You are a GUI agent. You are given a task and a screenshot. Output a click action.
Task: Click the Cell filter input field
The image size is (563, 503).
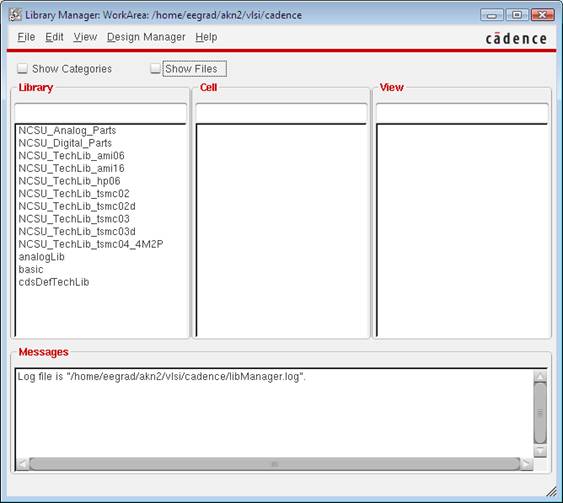[281, 113]
